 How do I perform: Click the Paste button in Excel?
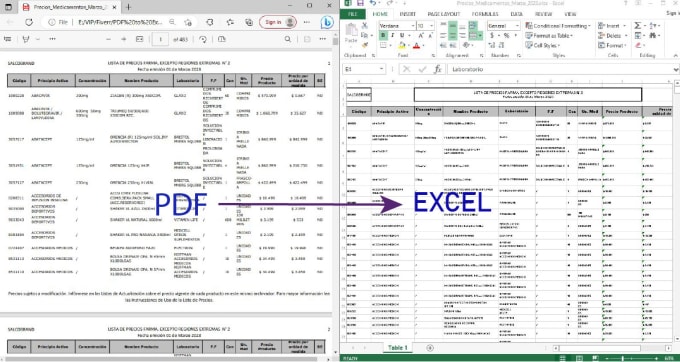[351, 34]
